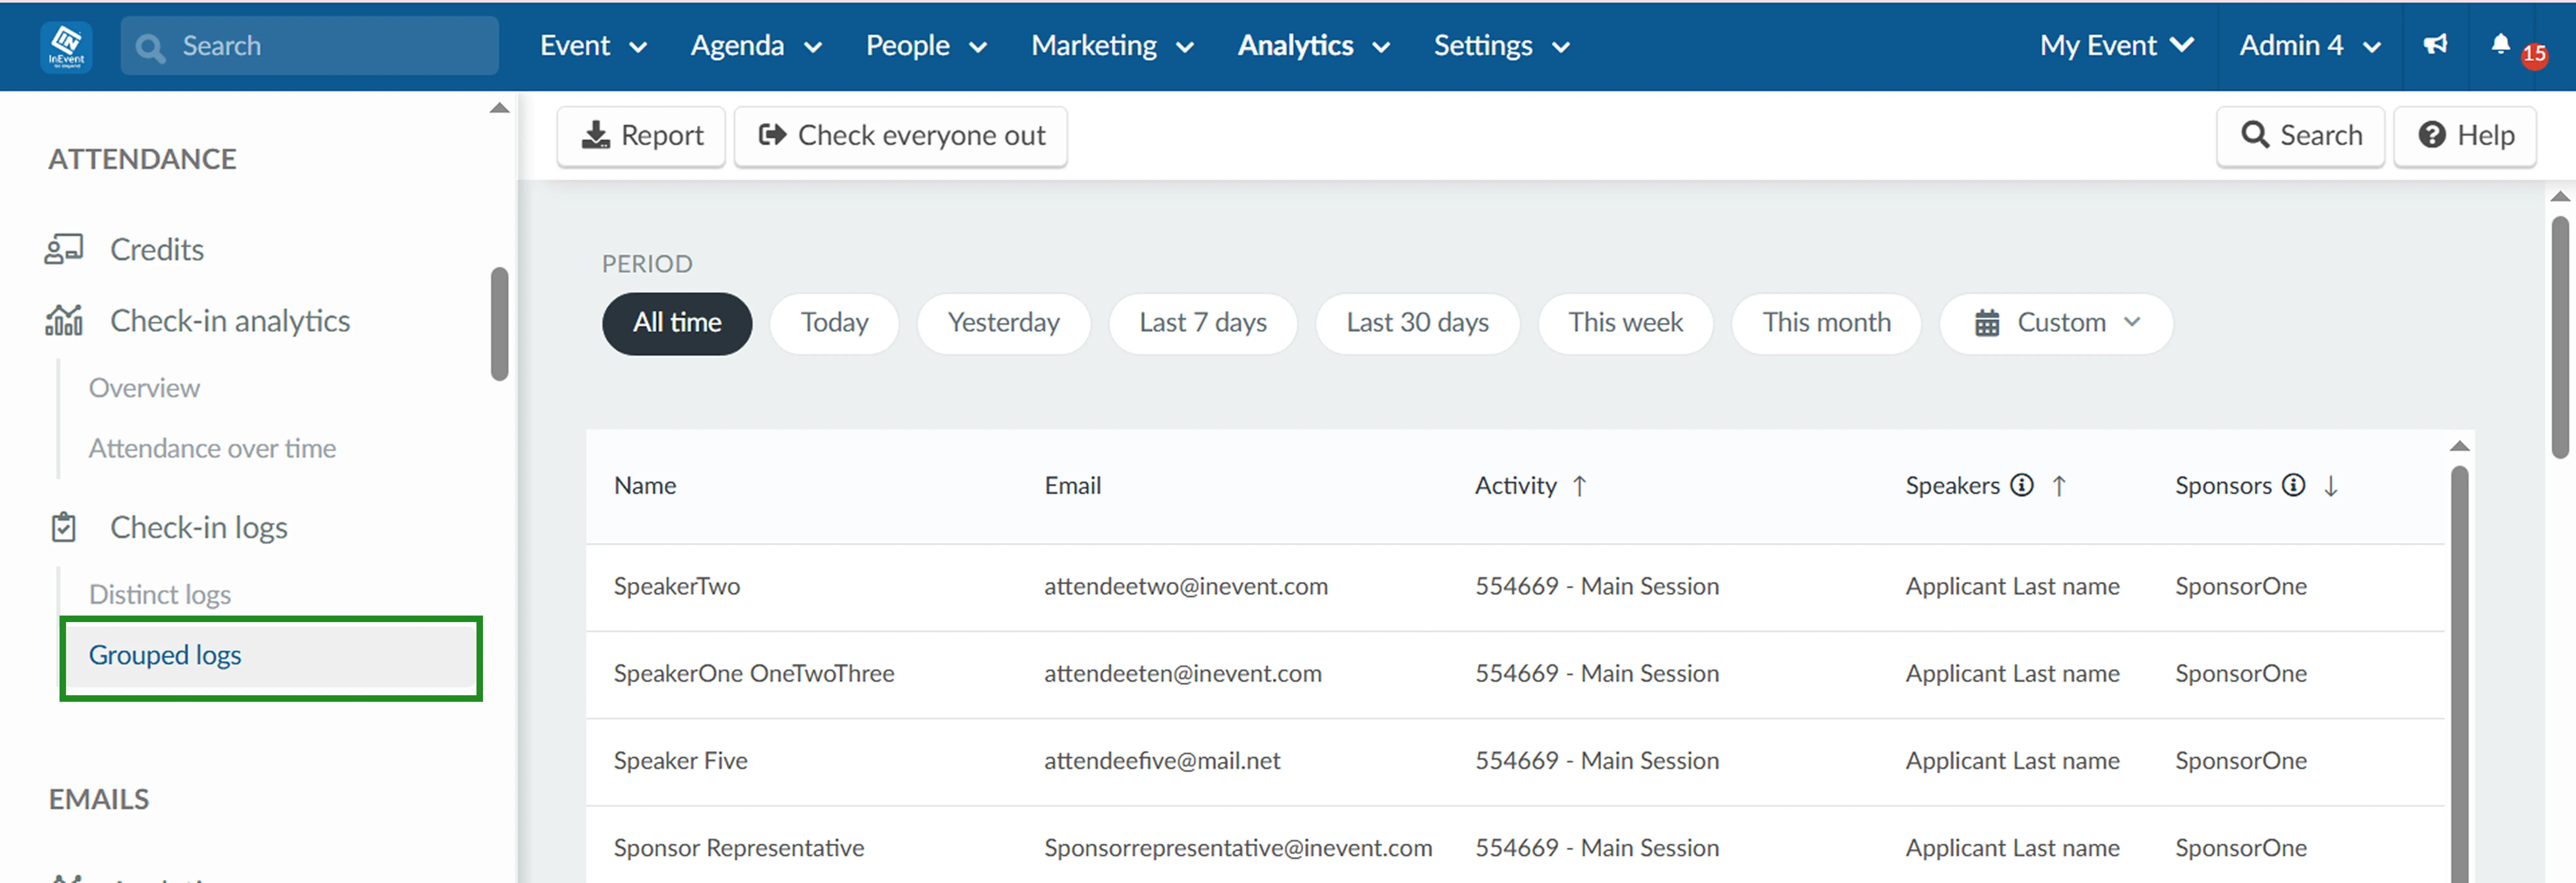Click the Name column header
Image resolution: width=2576 pixels, height=883 pixels.
click(645, 486)
